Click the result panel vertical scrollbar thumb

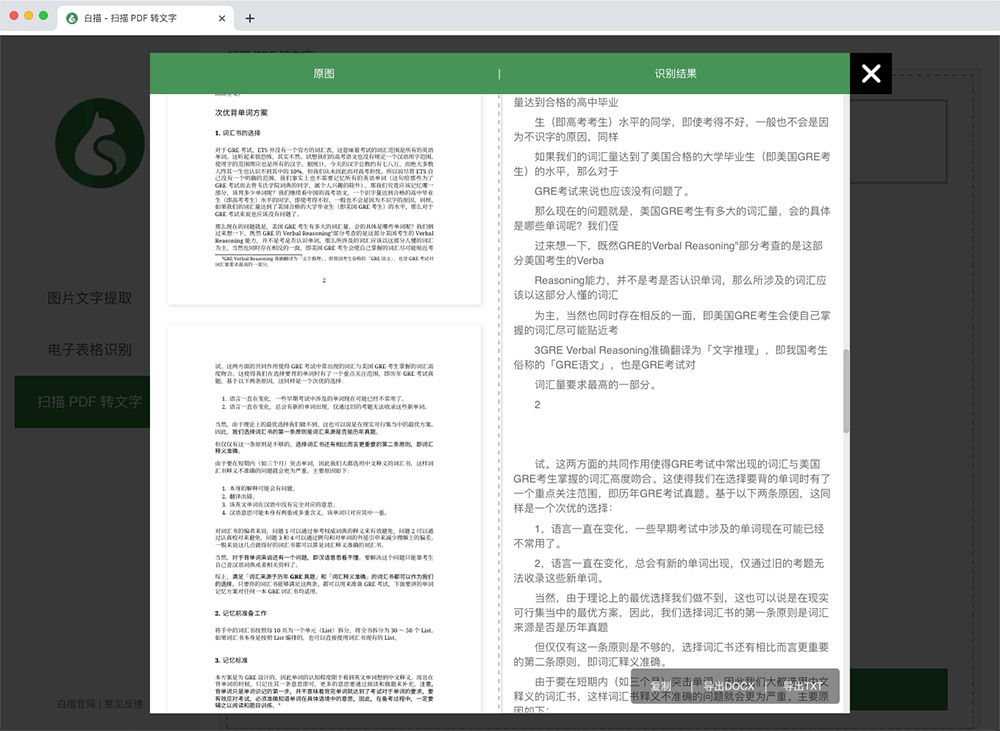pos(846,391)
